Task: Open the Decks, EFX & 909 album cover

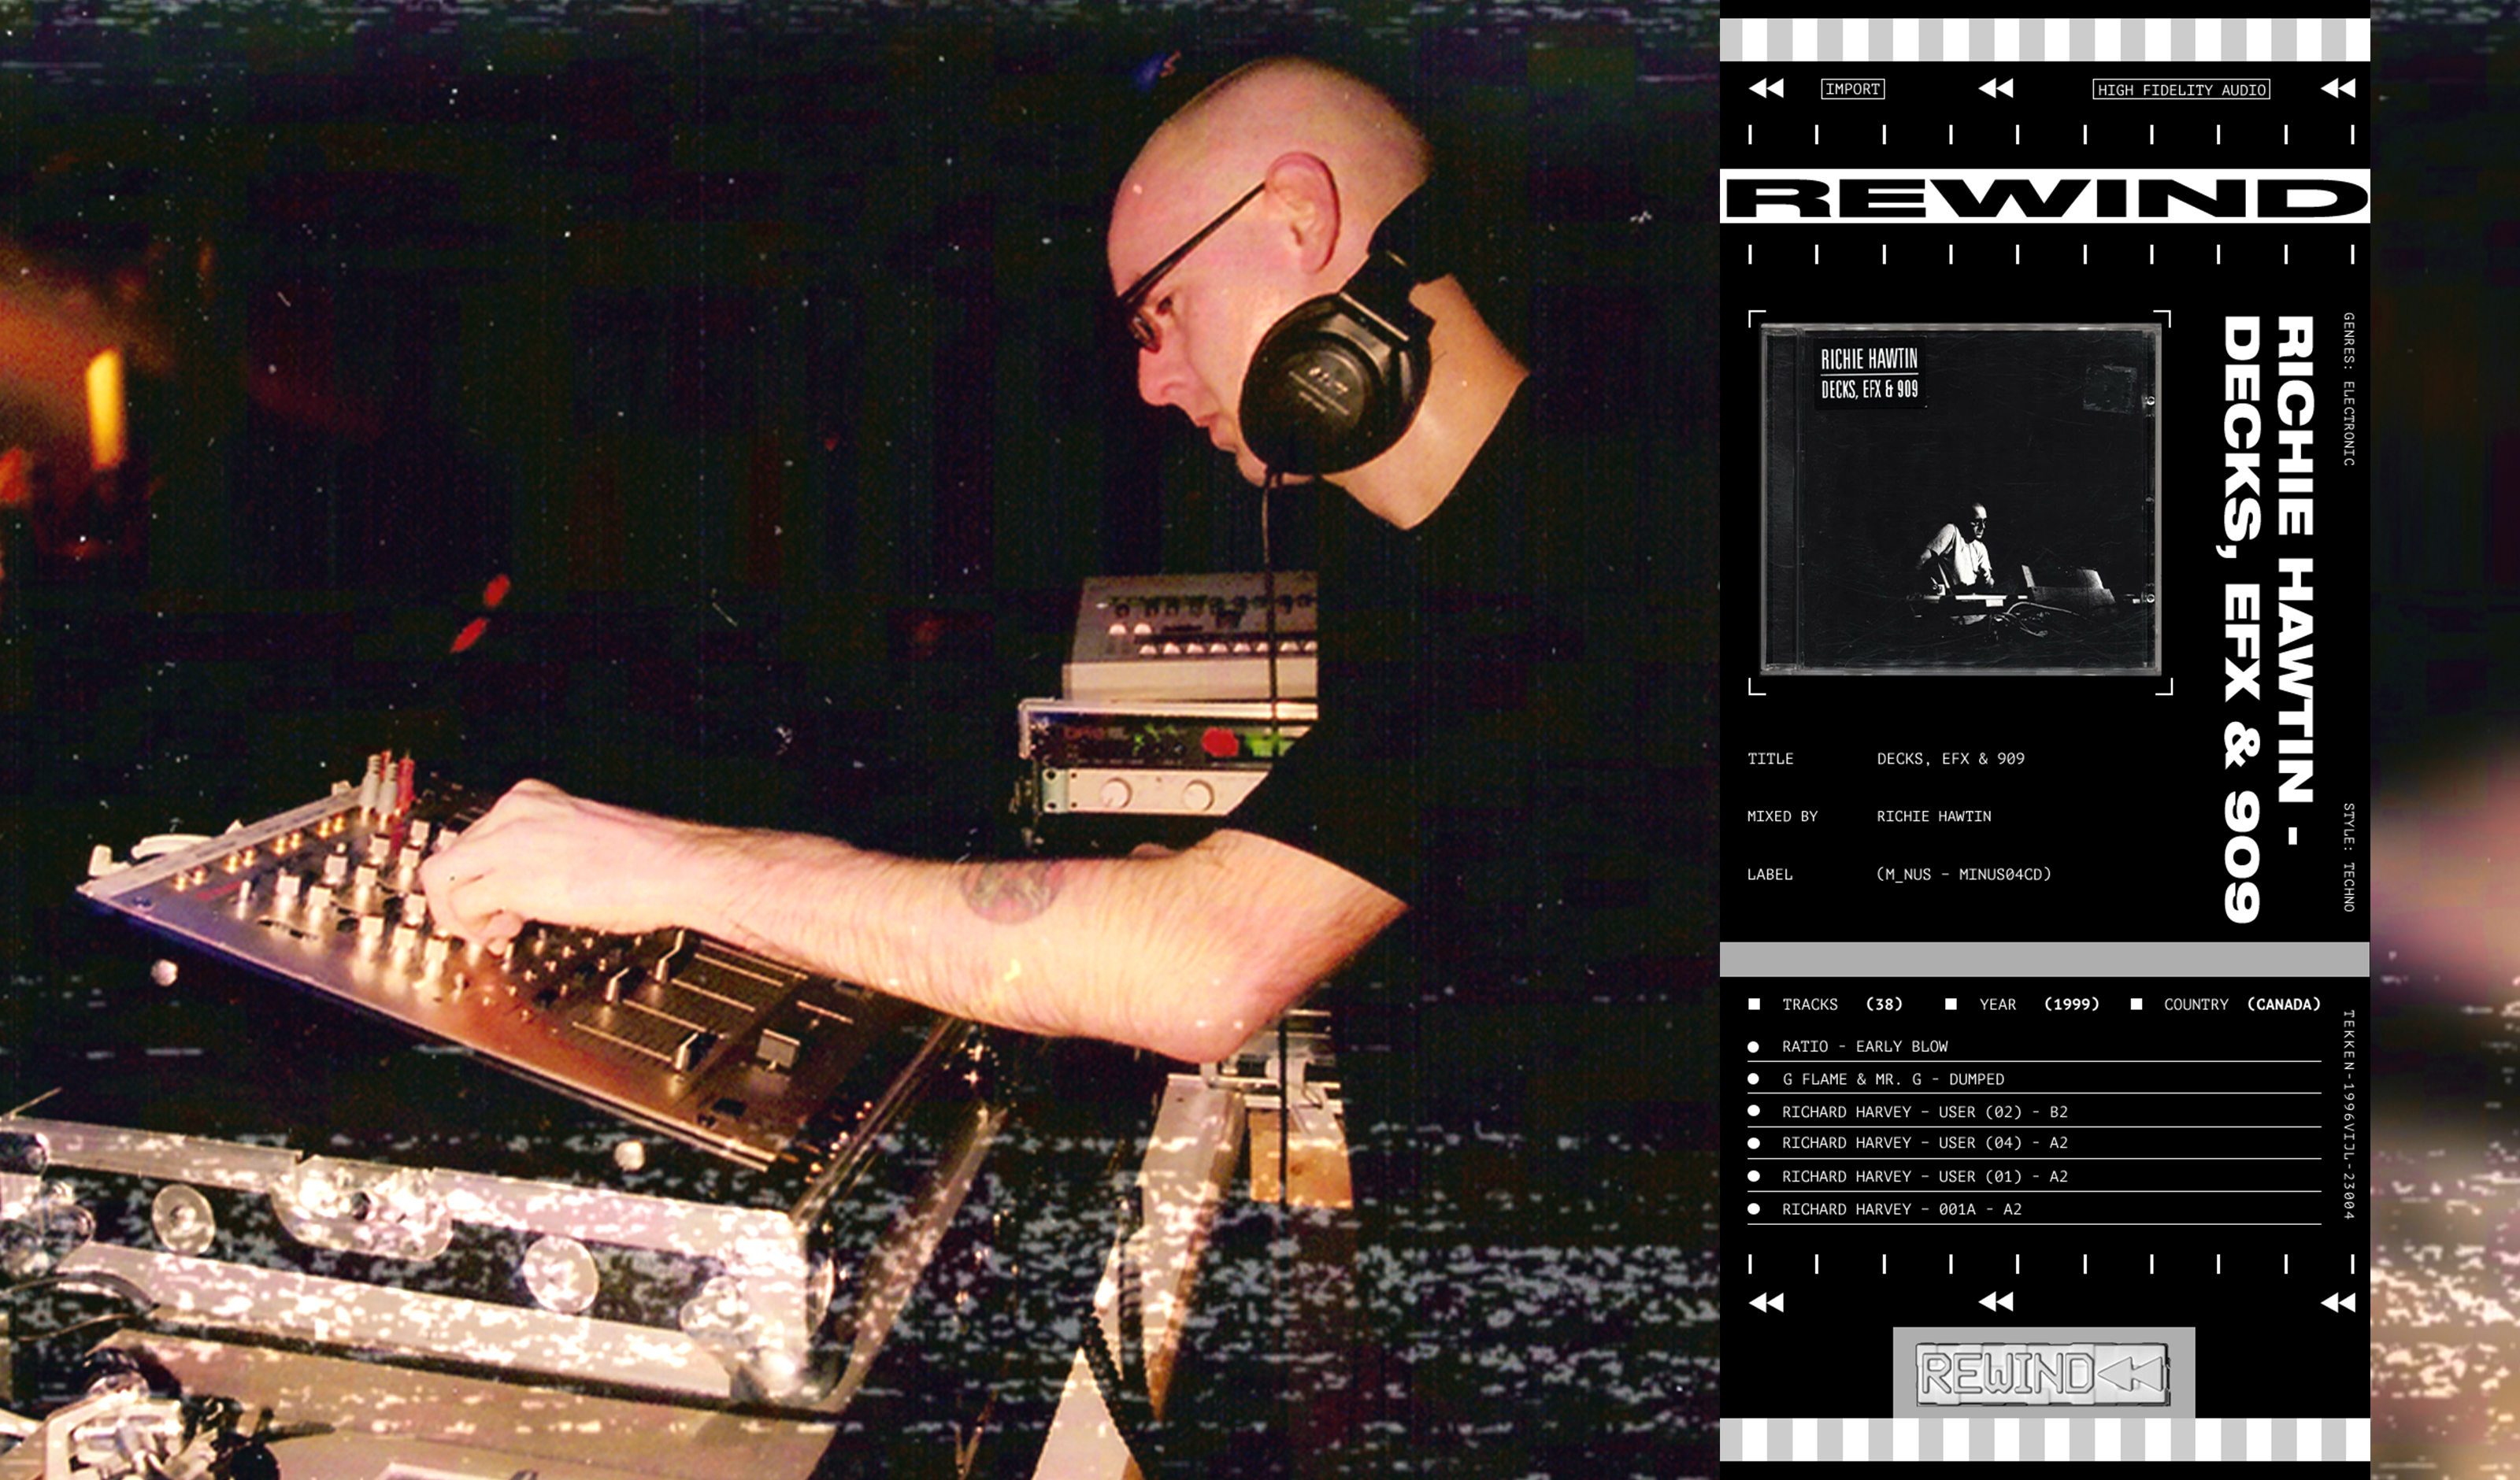Action: [1960, 499]
